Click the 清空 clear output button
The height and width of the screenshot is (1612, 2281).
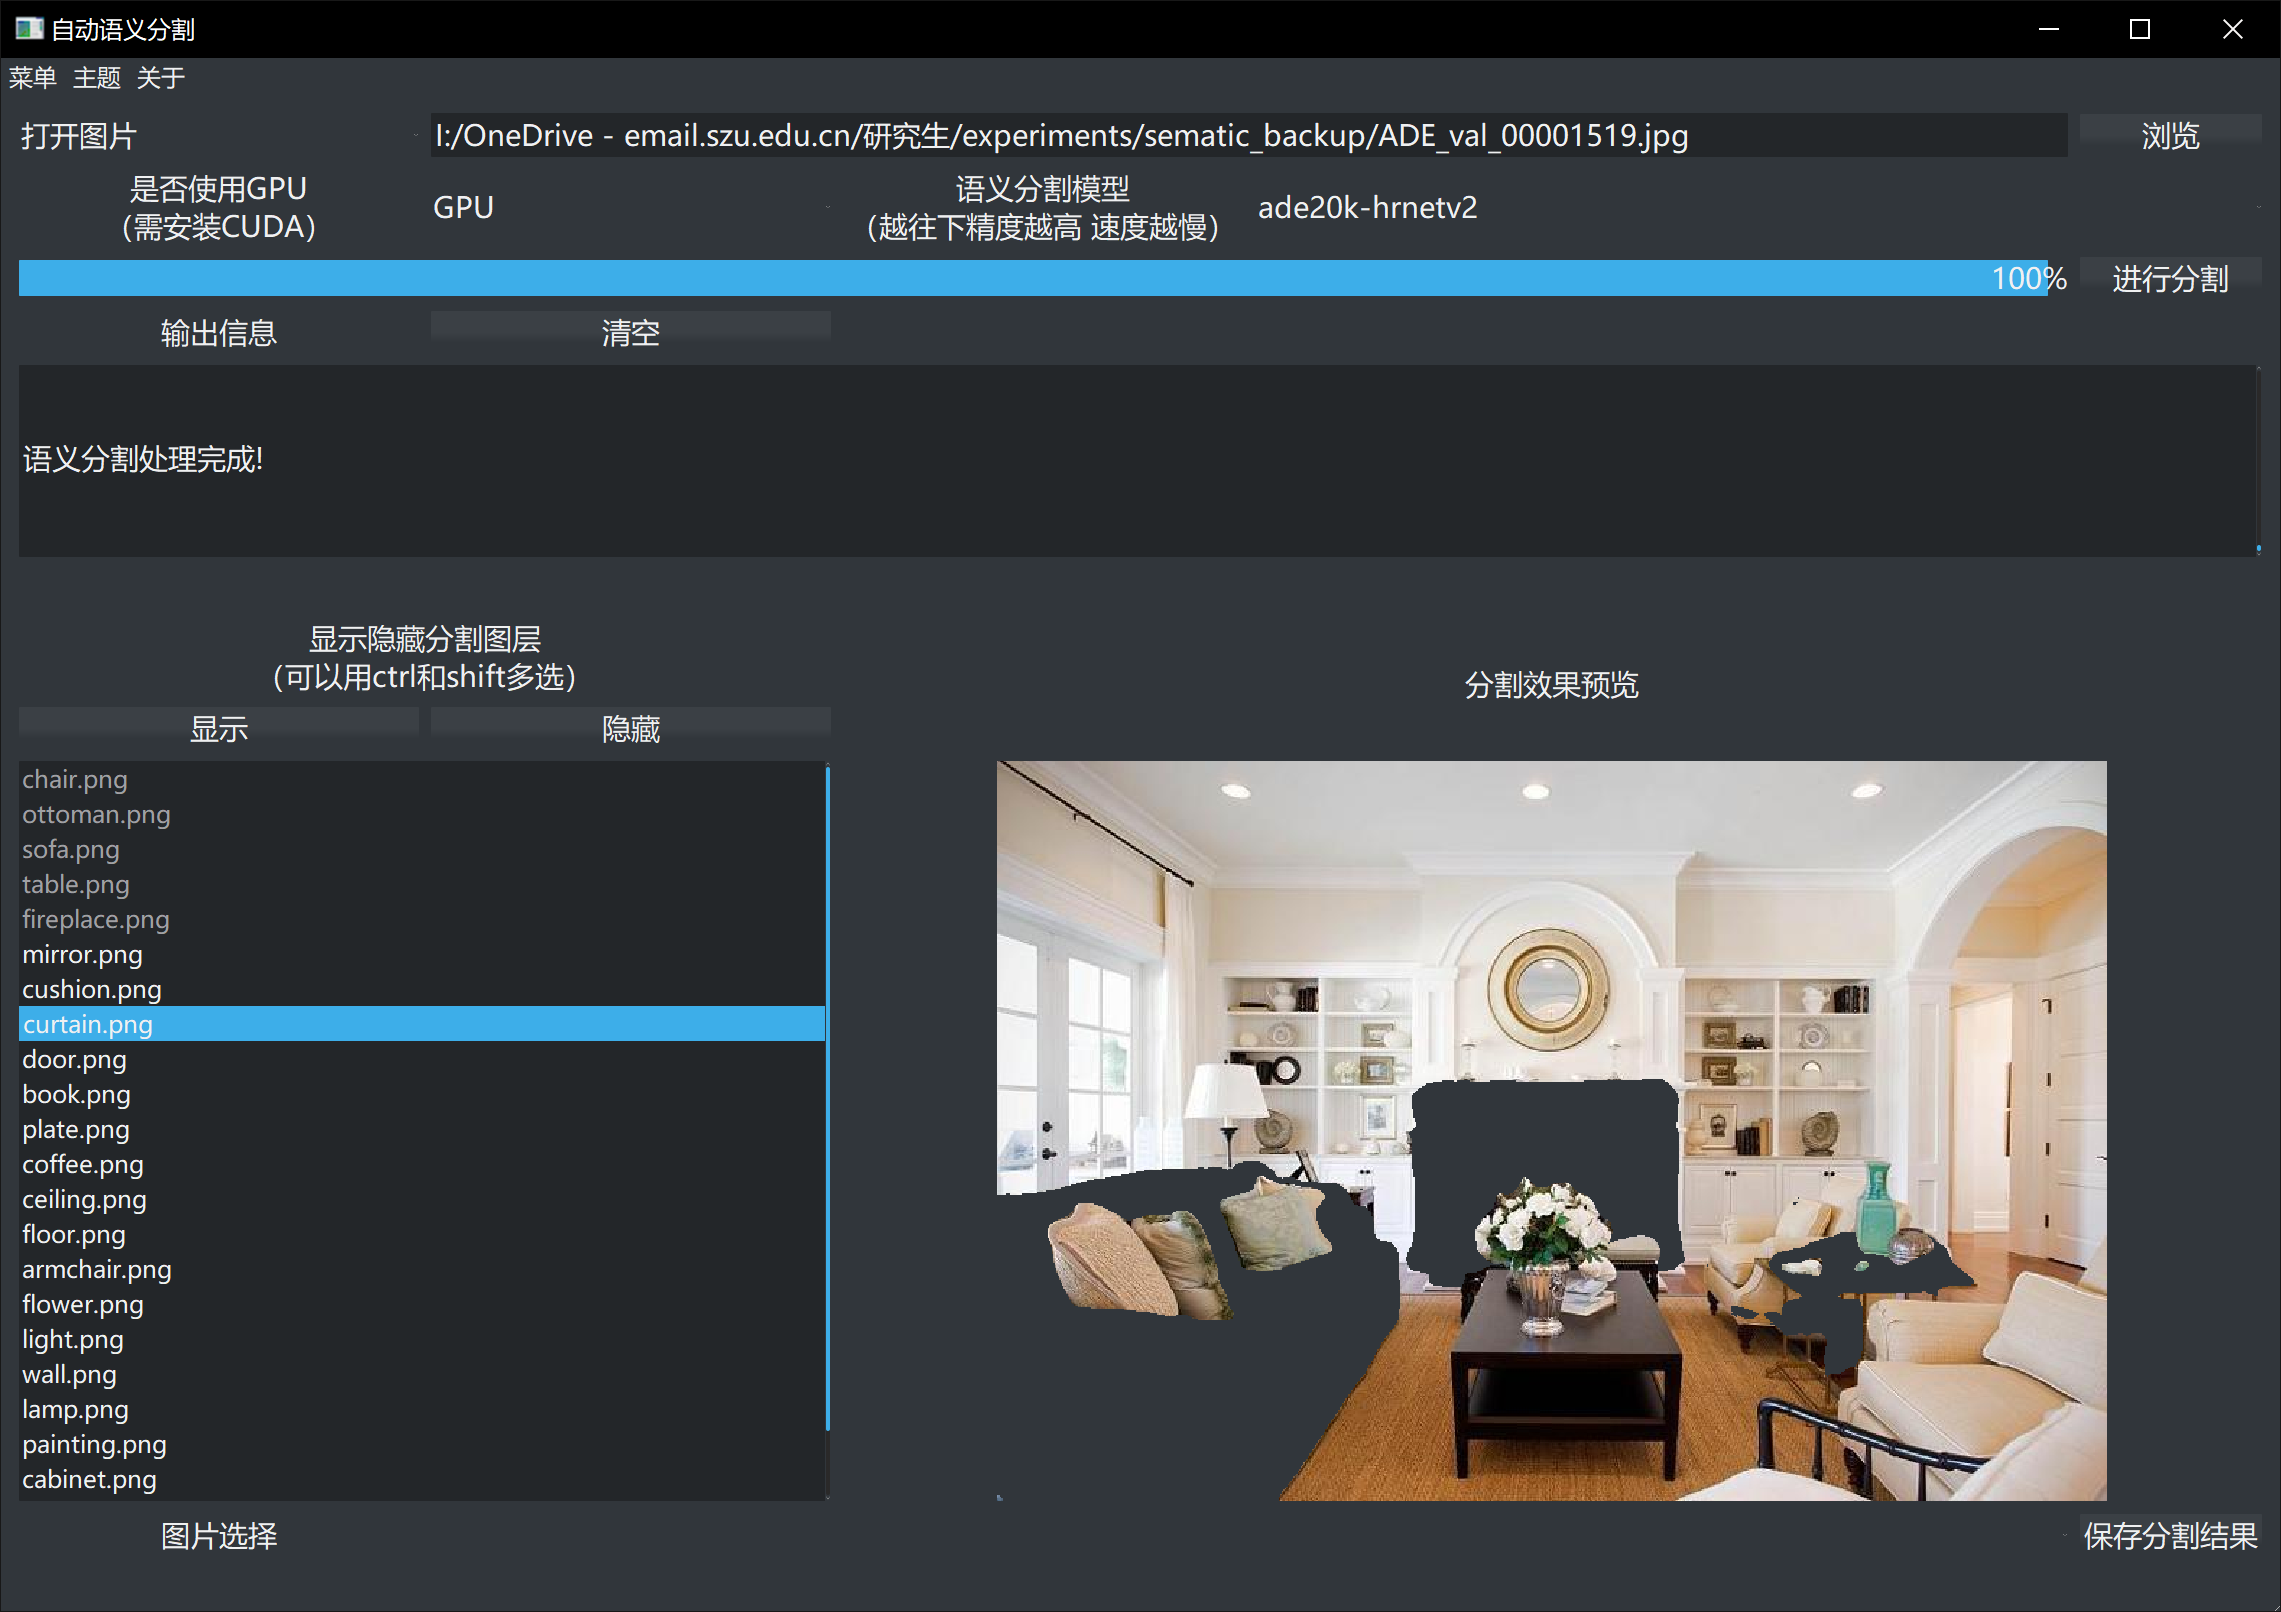tap(630, 332)
